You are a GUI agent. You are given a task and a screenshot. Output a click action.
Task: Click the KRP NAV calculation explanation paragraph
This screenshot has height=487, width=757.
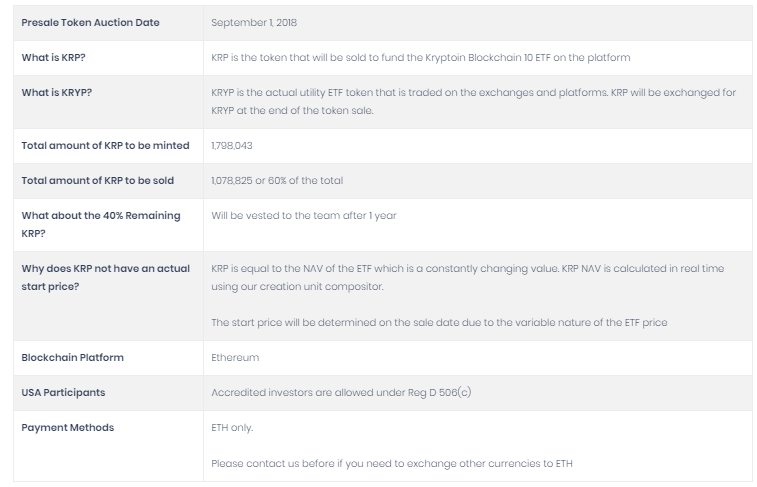pyautogui.click(x=467, y=278)
